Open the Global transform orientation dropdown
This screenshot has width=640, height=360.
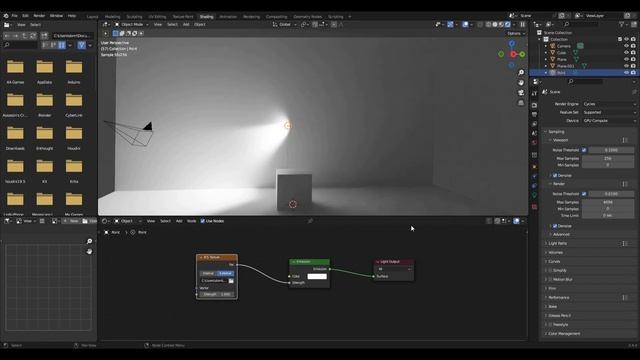[285, 24]
